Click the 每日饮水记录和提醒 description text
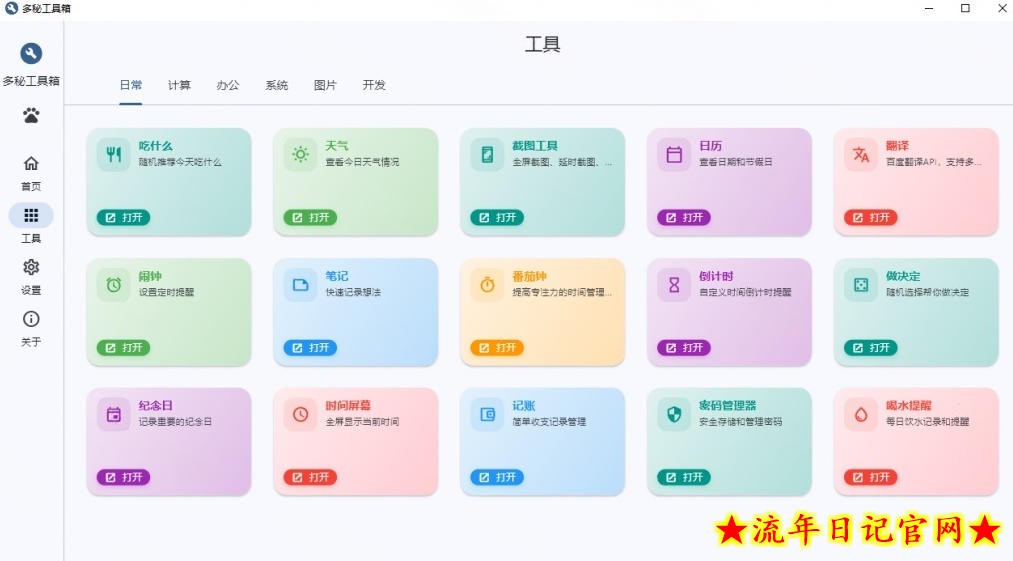This screenshot has height=561, width=1013. (928, 422)
